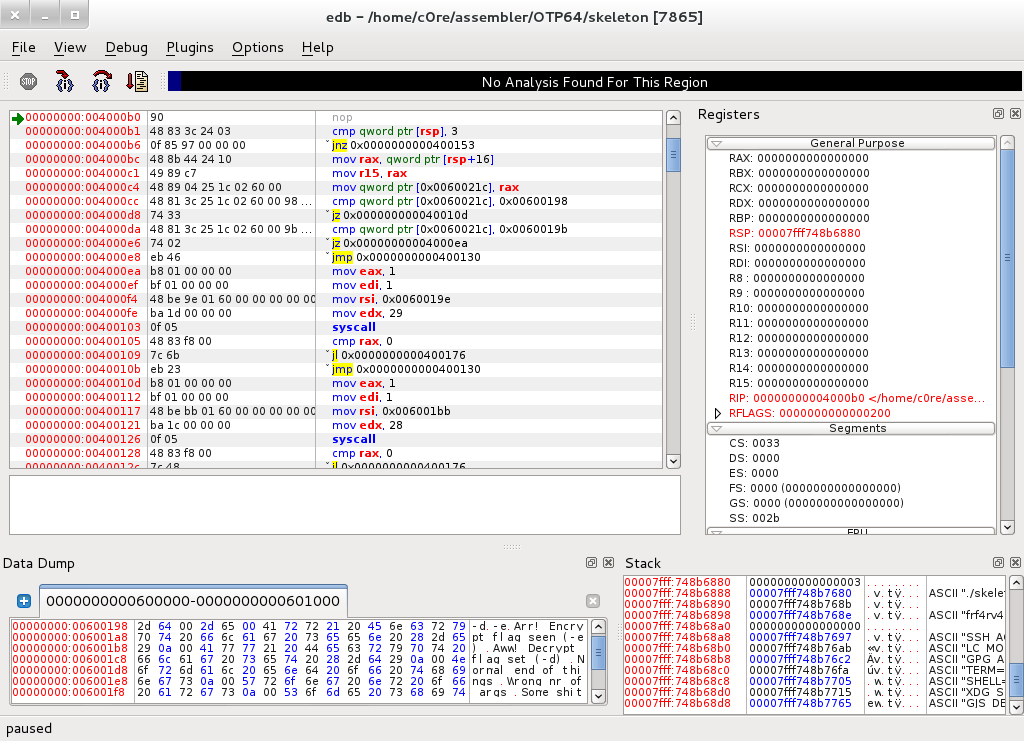Click the region analysis bar
The width and height of the screenshot is (1024, 741).
tap(594, 82)
